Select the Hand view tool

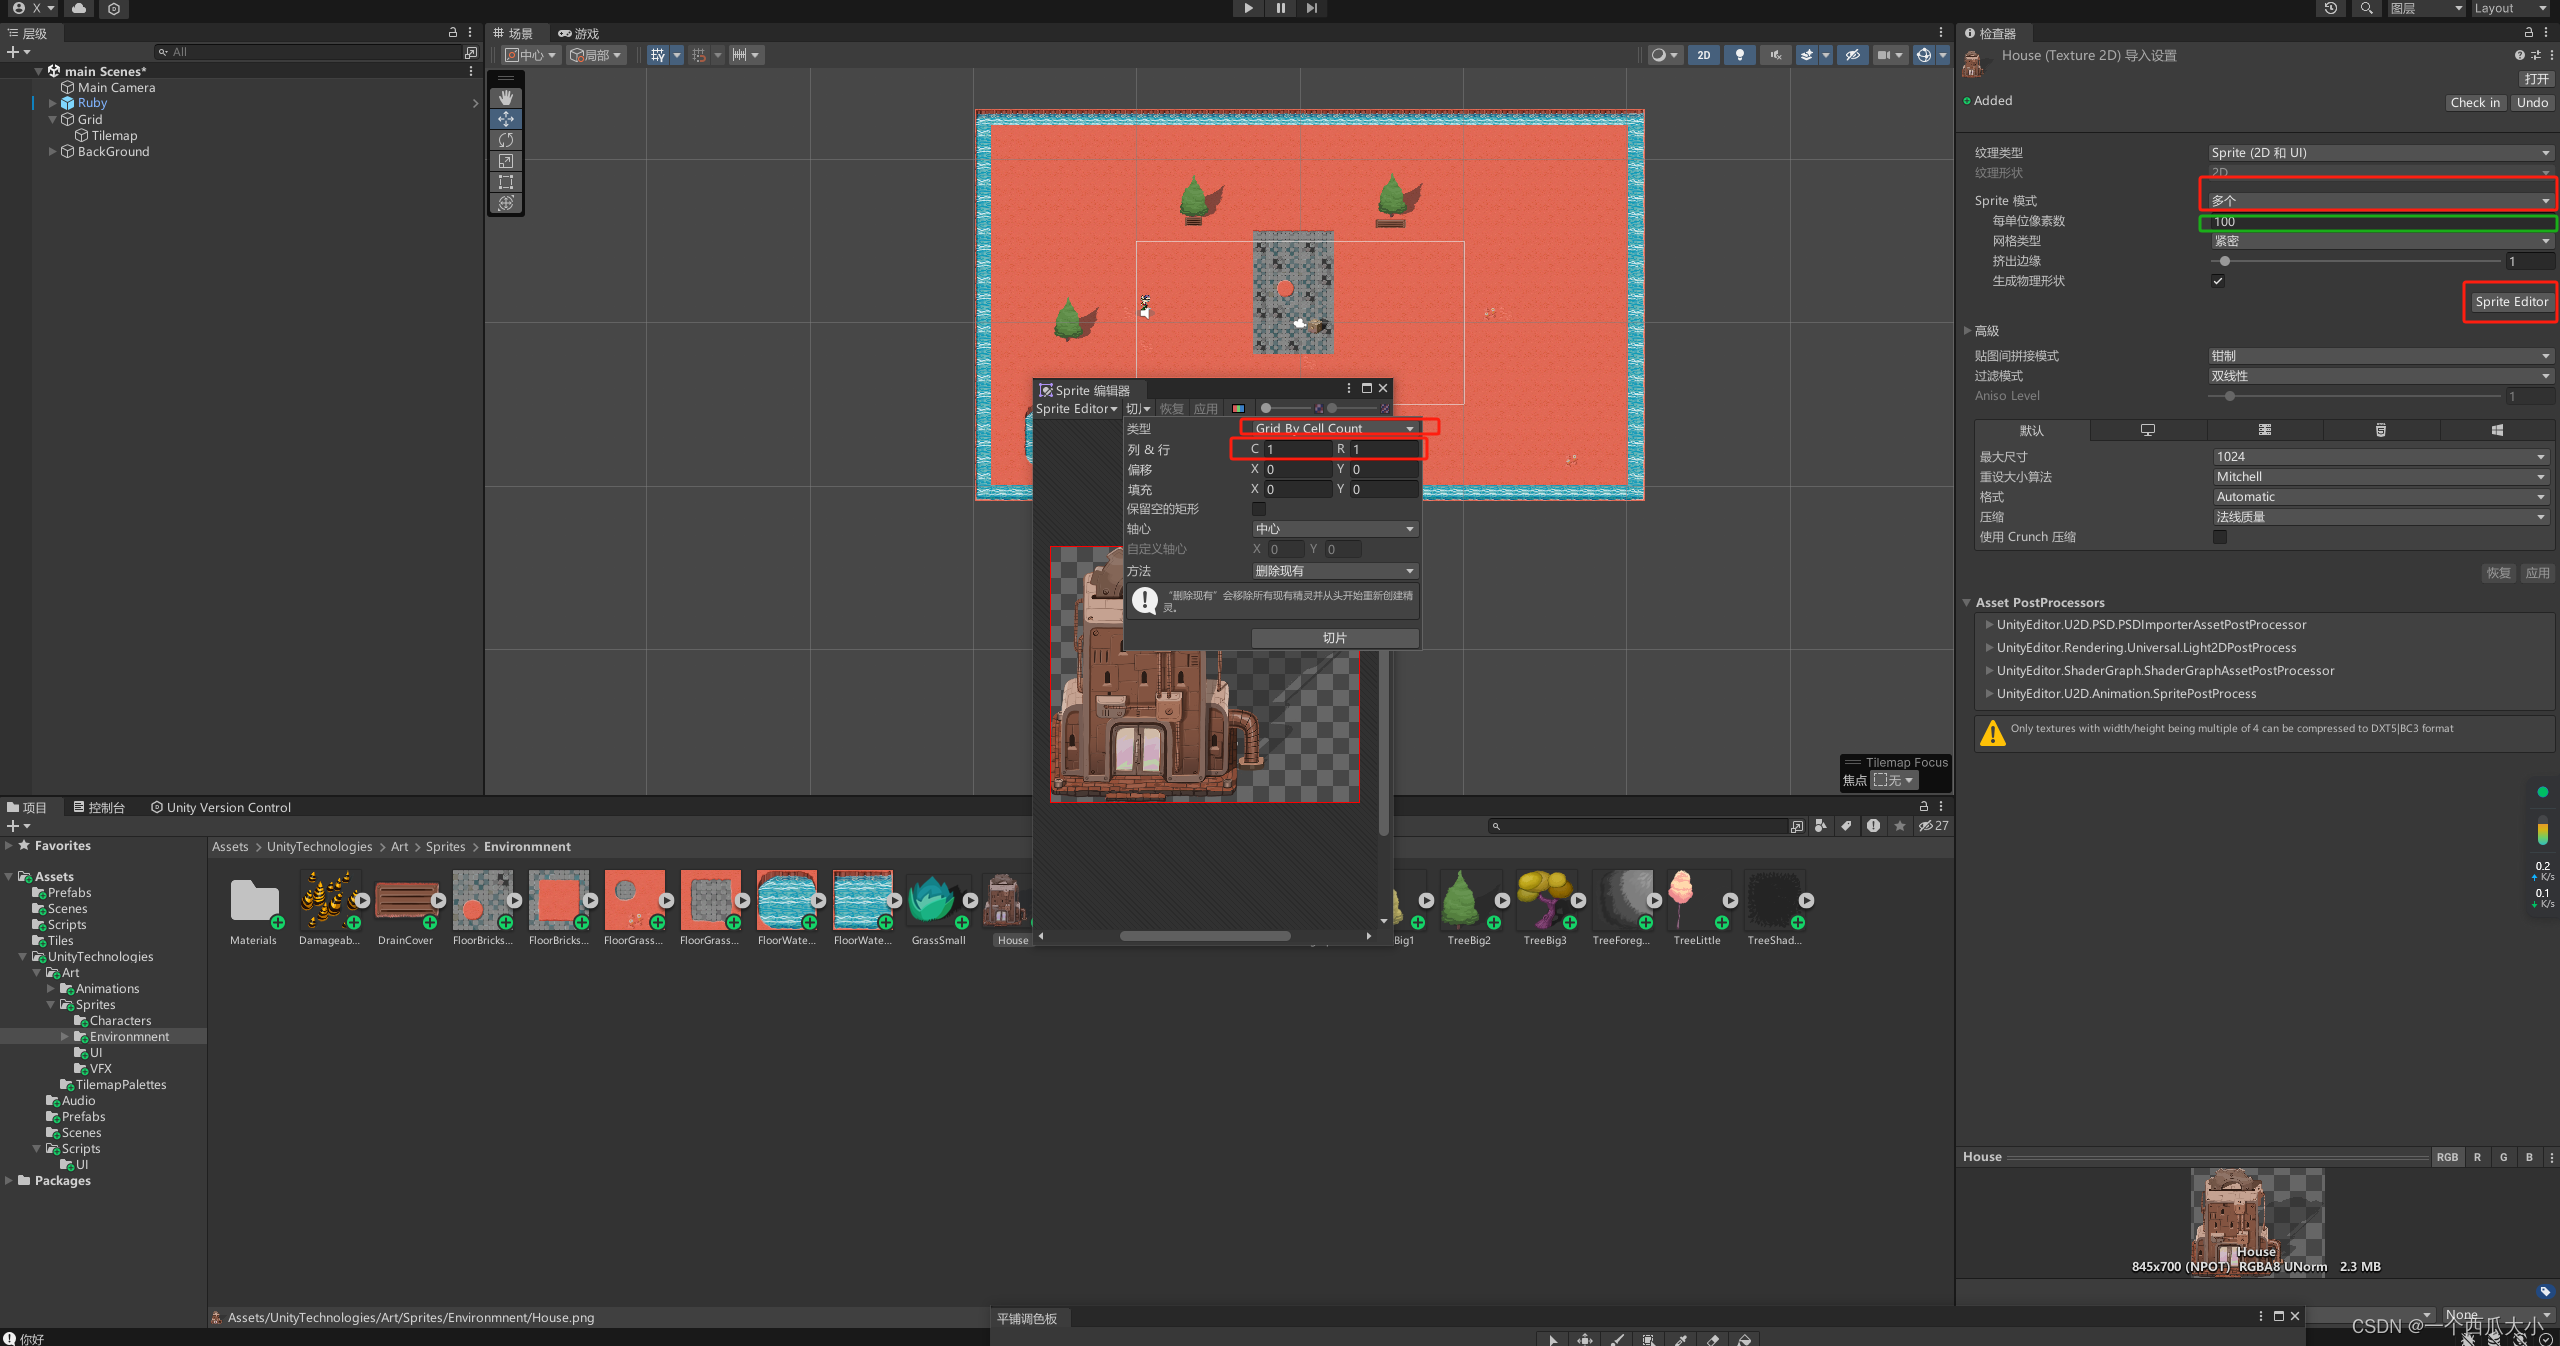point(506,98)
